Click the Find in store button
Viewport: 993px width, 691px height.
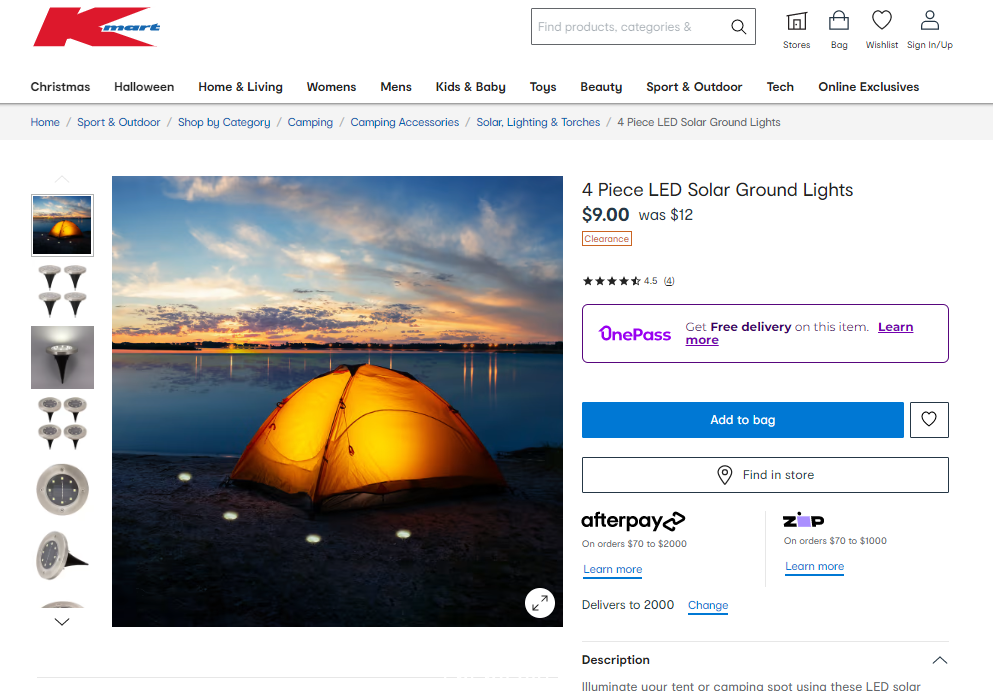(765, 475)
